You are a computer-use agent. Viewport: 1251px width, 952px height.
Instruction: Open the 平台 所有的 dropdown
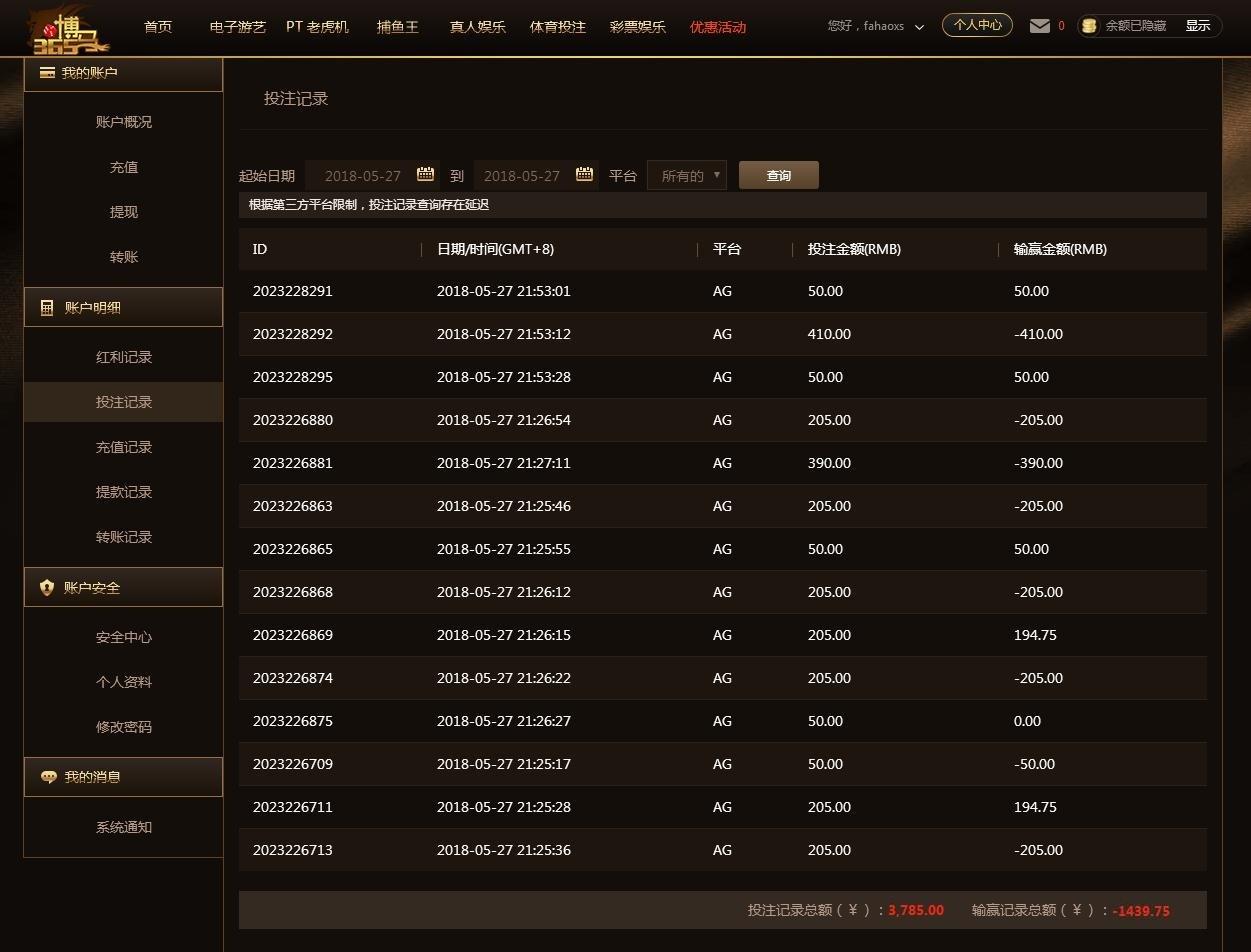687,175
